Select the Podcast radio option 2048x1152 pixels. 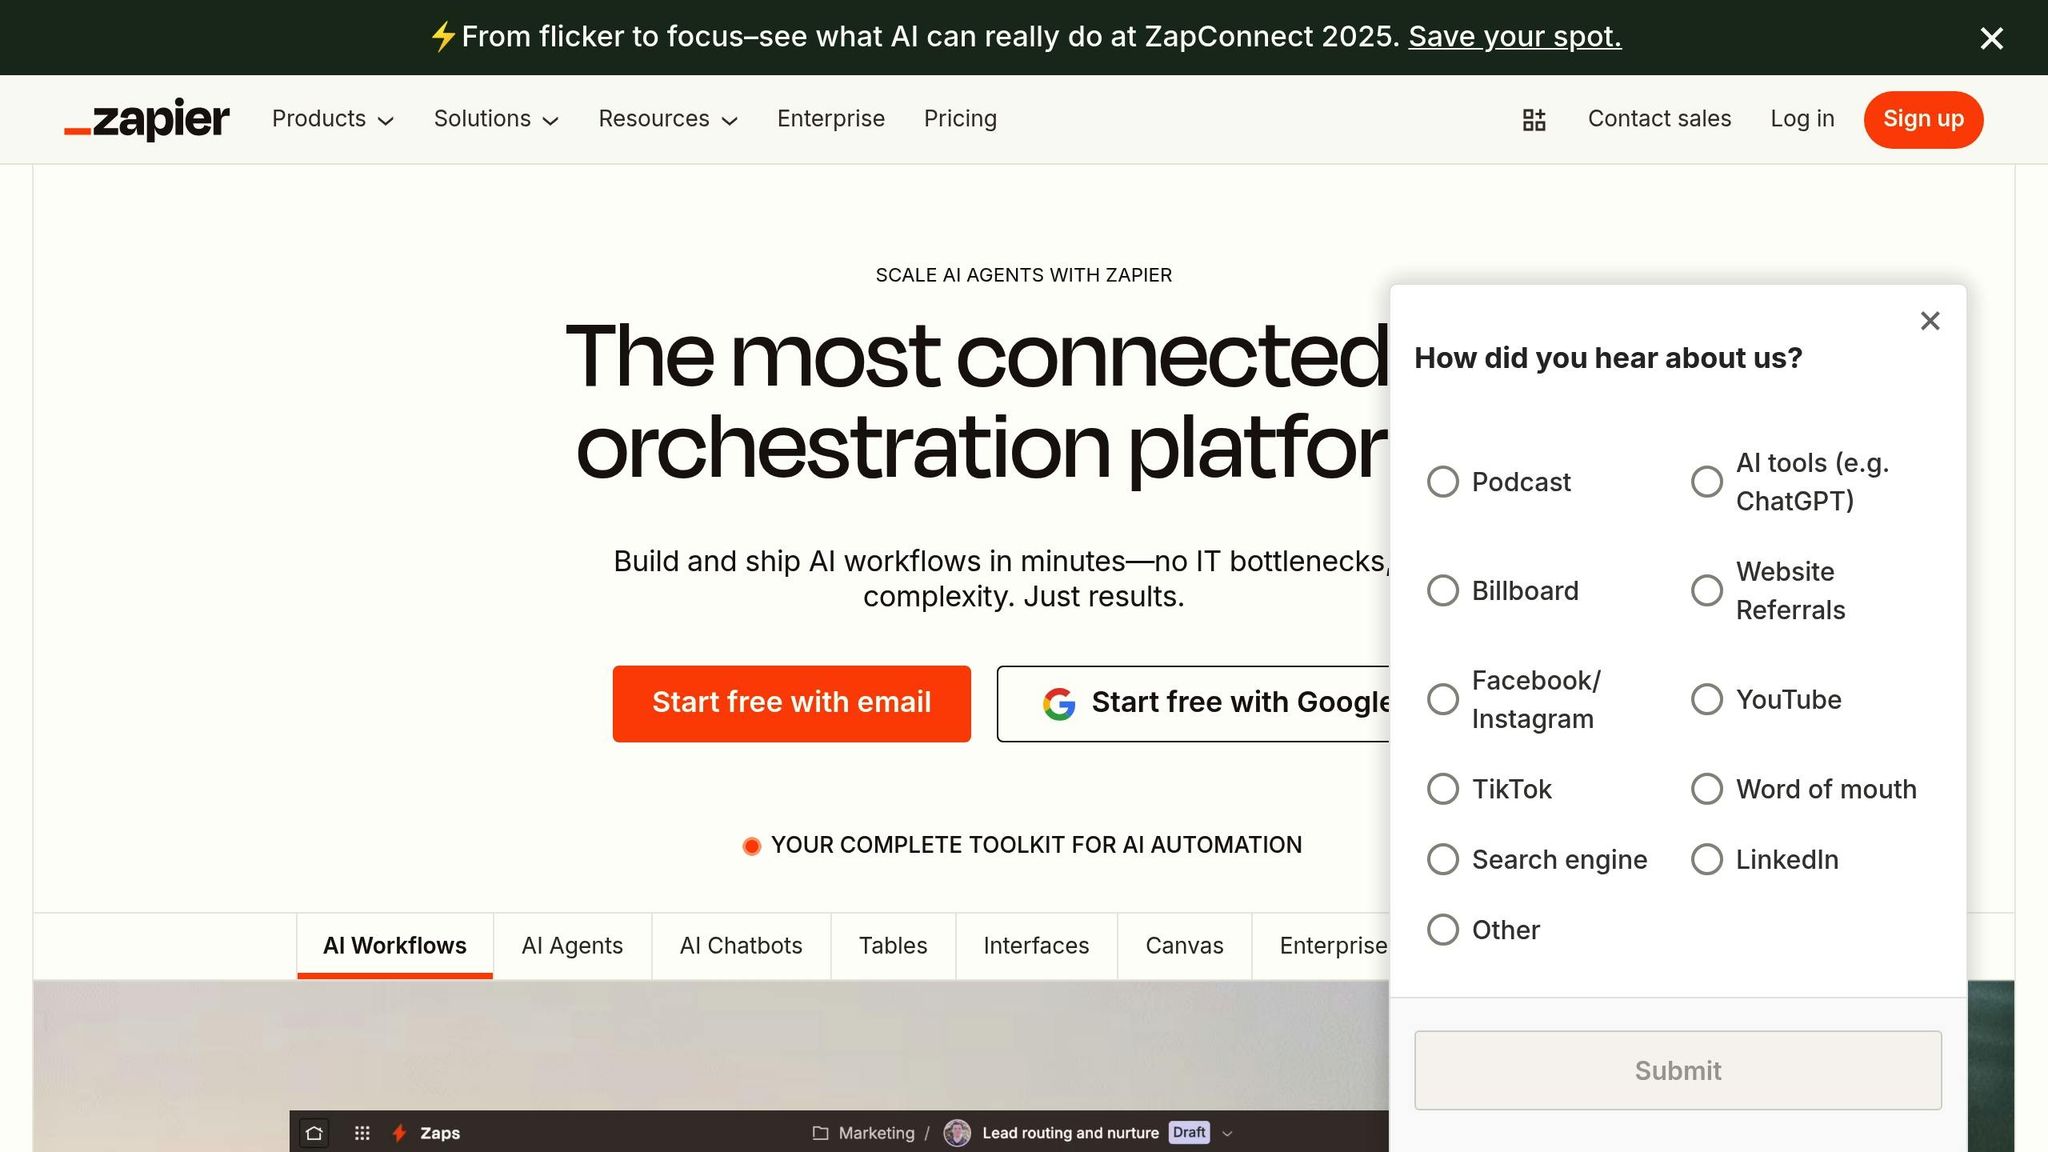coord(1443,482)
